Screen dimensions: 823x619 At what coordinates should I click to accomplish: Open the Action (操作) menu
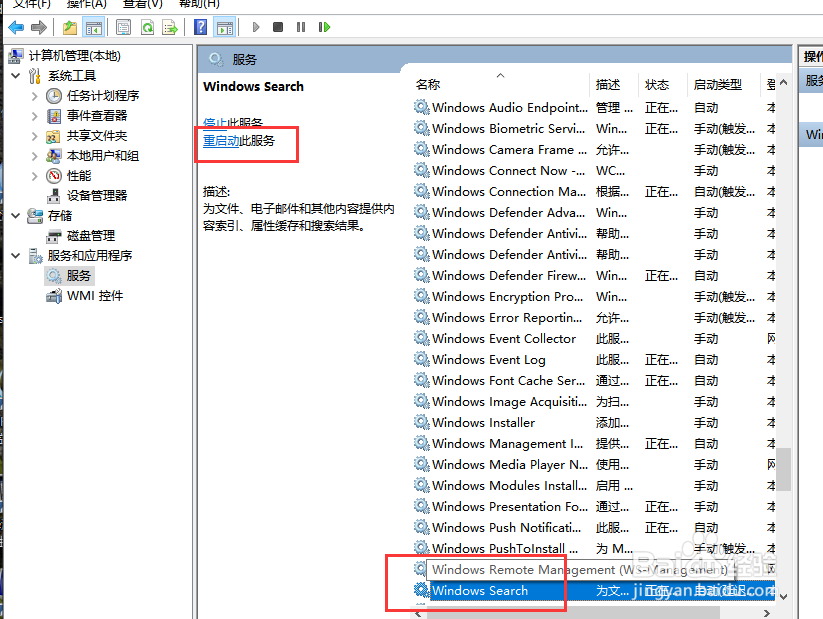(x=87, y=4)
